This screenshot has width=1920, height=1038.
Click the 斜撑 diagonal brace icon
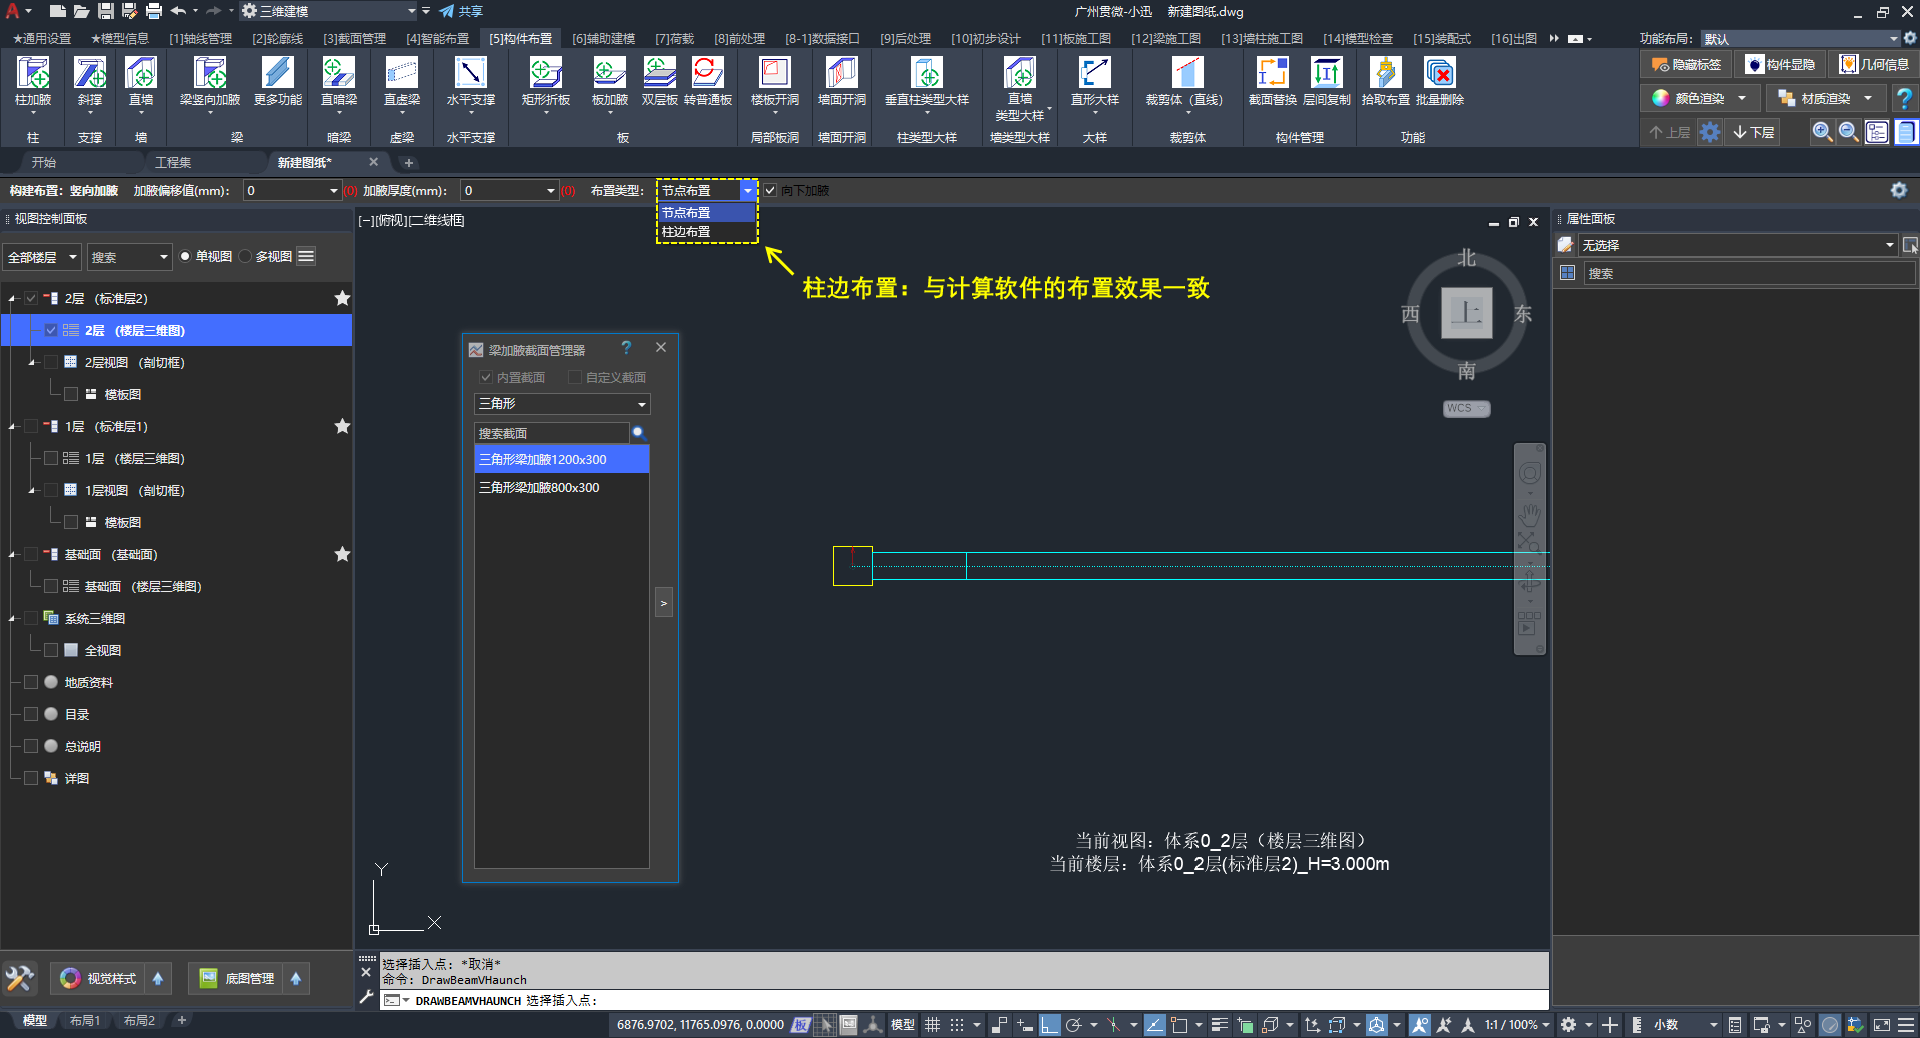90,81
